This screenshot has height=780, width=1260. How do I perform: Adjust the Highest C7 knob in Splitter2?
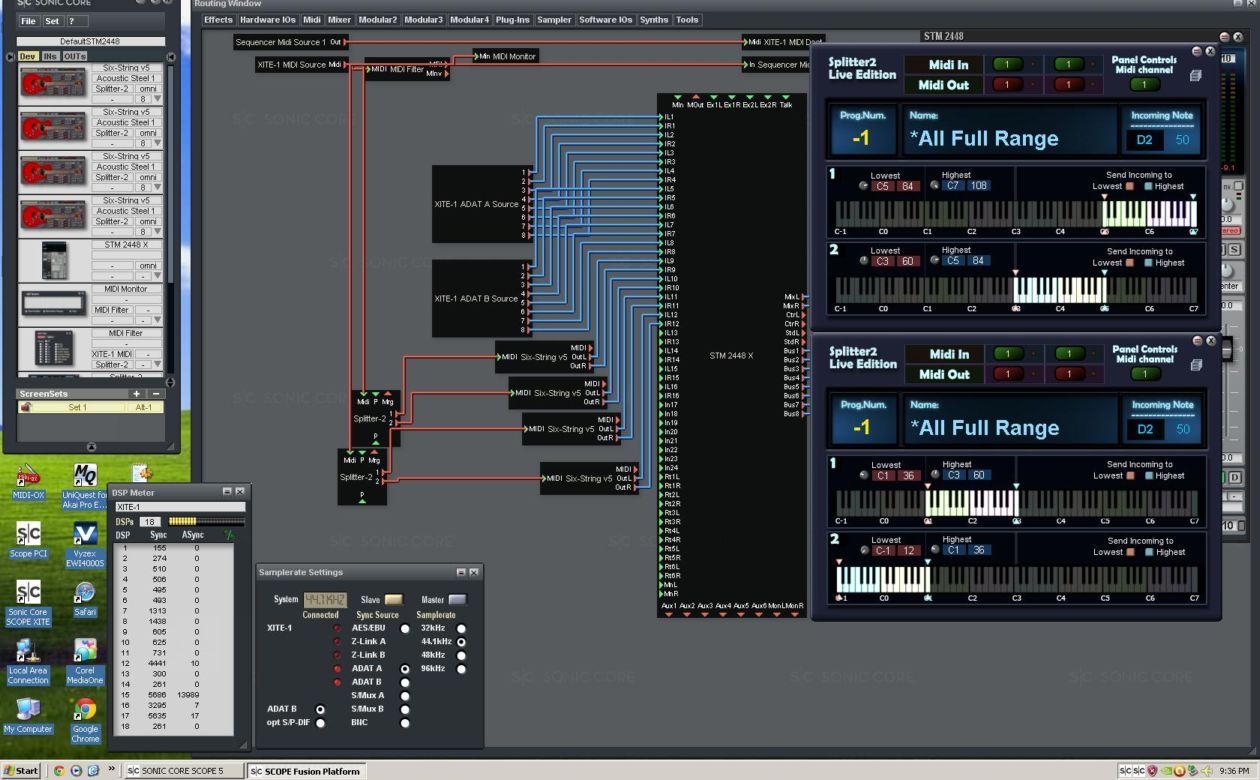[x=935, y=186]
